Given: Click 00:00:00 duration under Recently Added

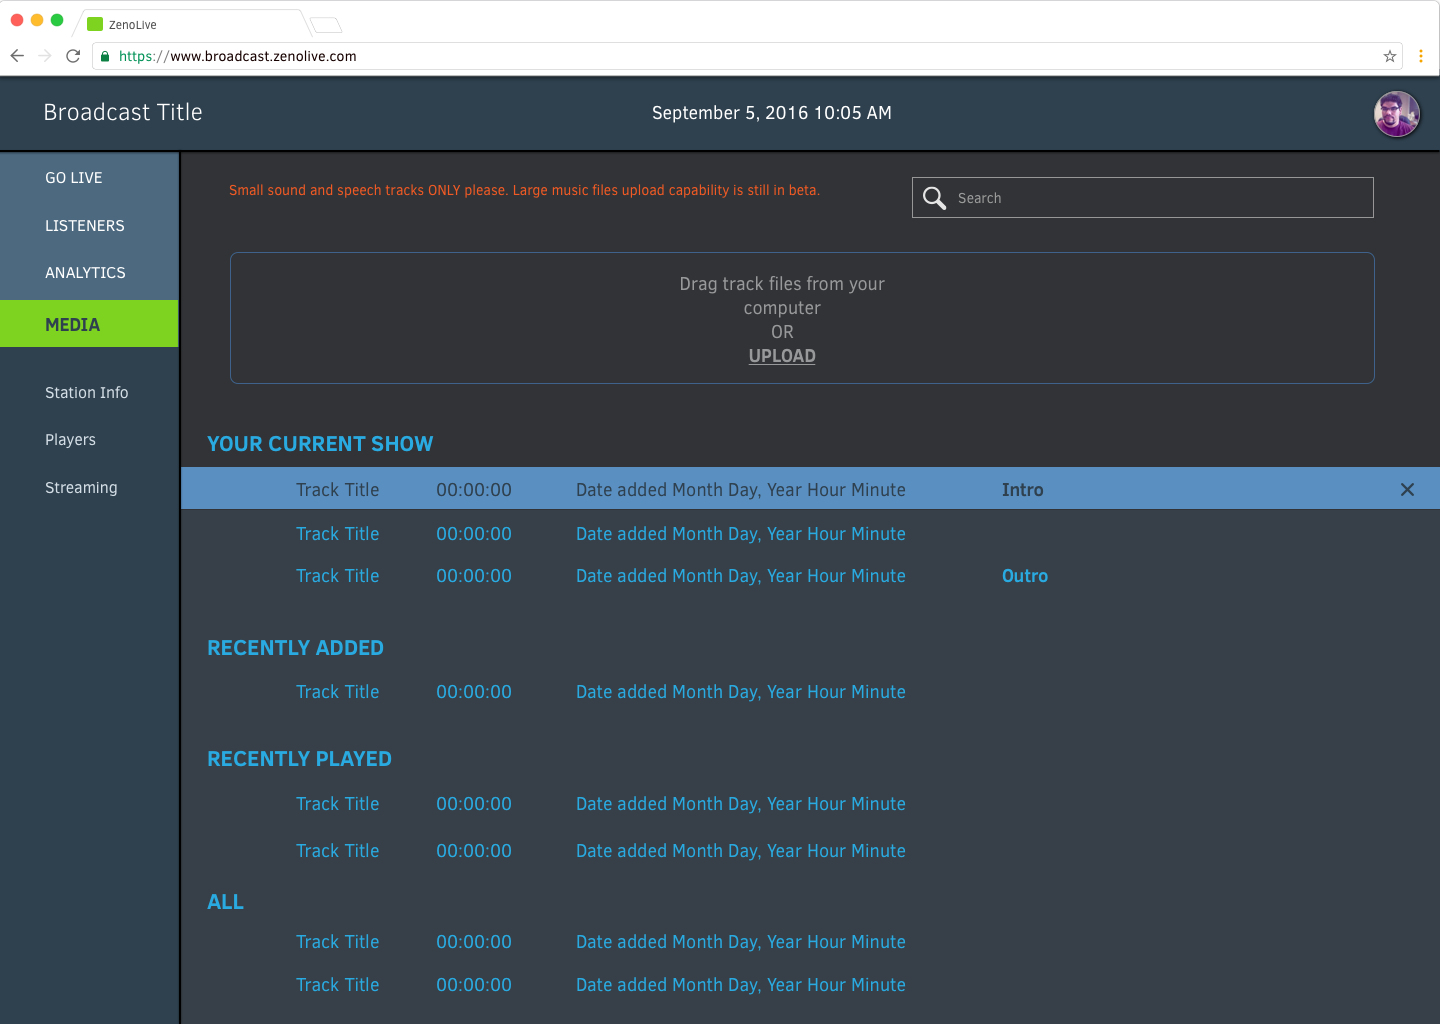Looking at the screenshot, I should (x=474, y=691).
